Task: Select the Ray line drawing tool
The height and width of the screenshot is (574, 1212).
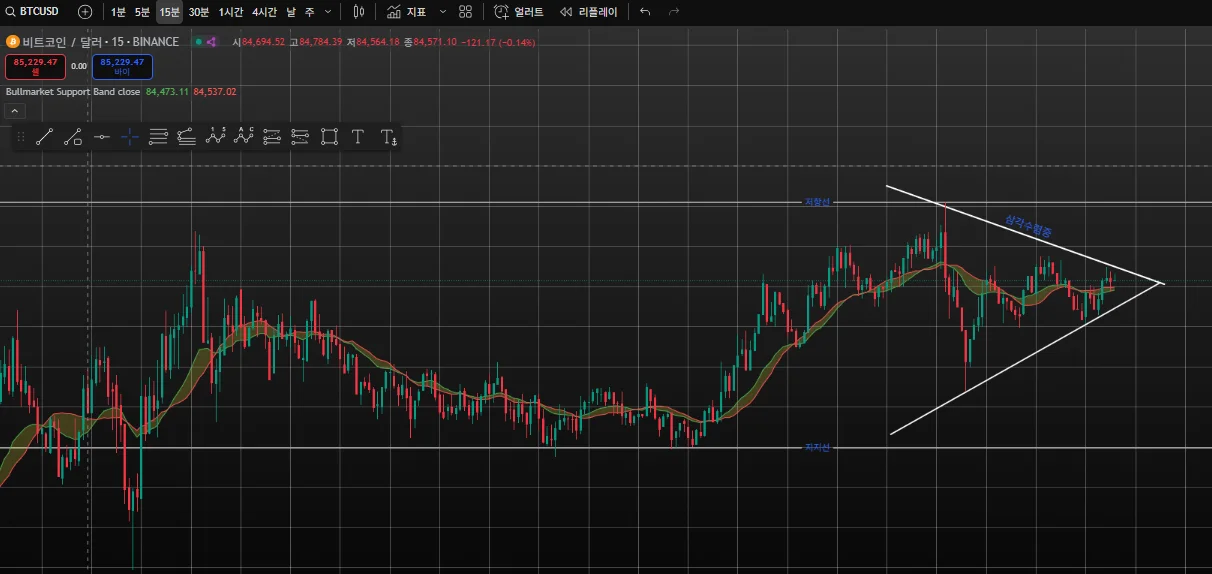Action: (x=73, y=137)
